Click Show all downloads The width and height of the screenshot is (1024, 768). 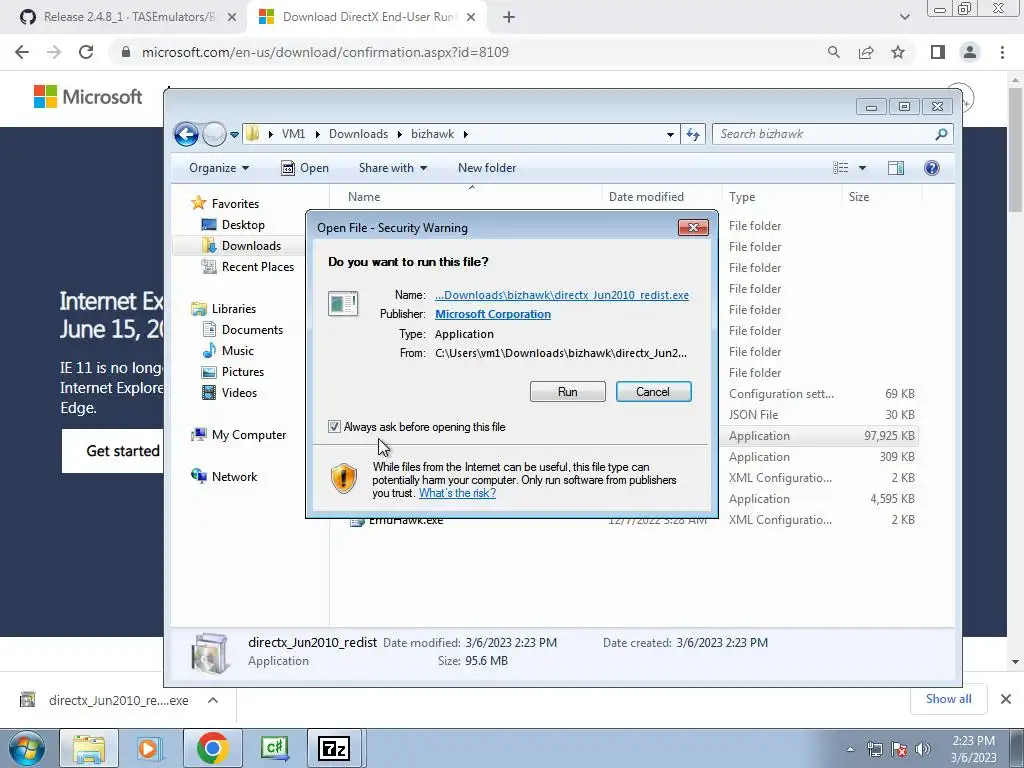(x=948, y=699)
